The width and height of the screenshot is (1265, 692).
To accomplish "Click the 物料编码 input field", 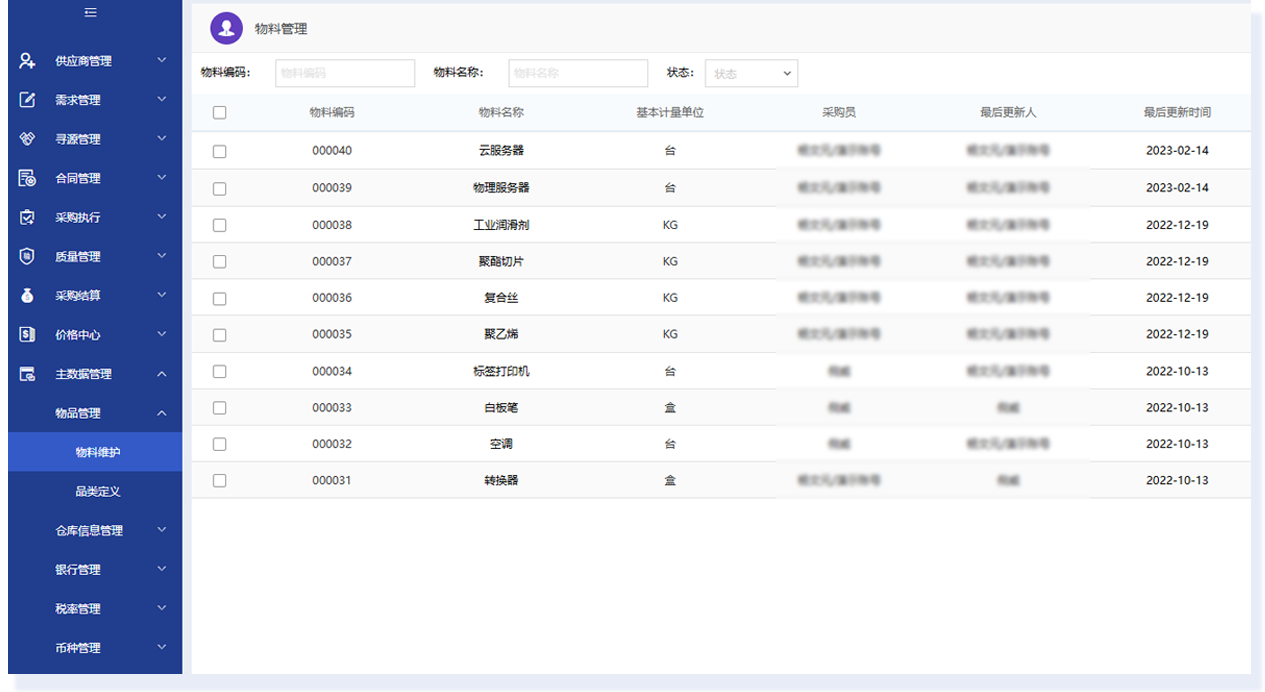I will point(345,73).
